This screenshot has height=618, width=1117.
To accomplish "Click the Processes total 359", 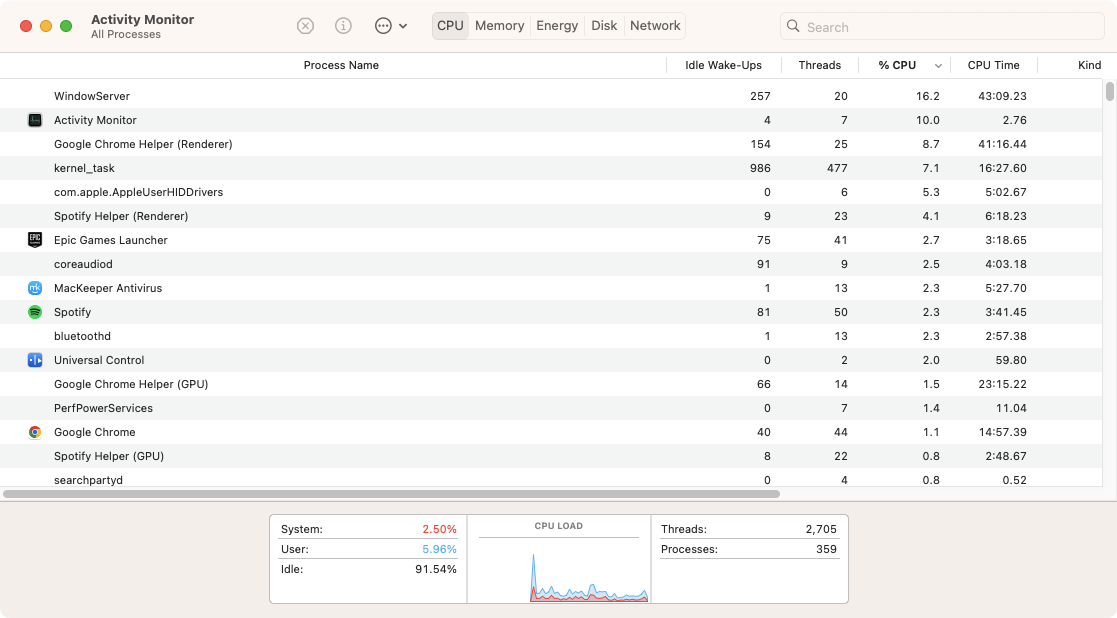I will (x=826, y=549).
